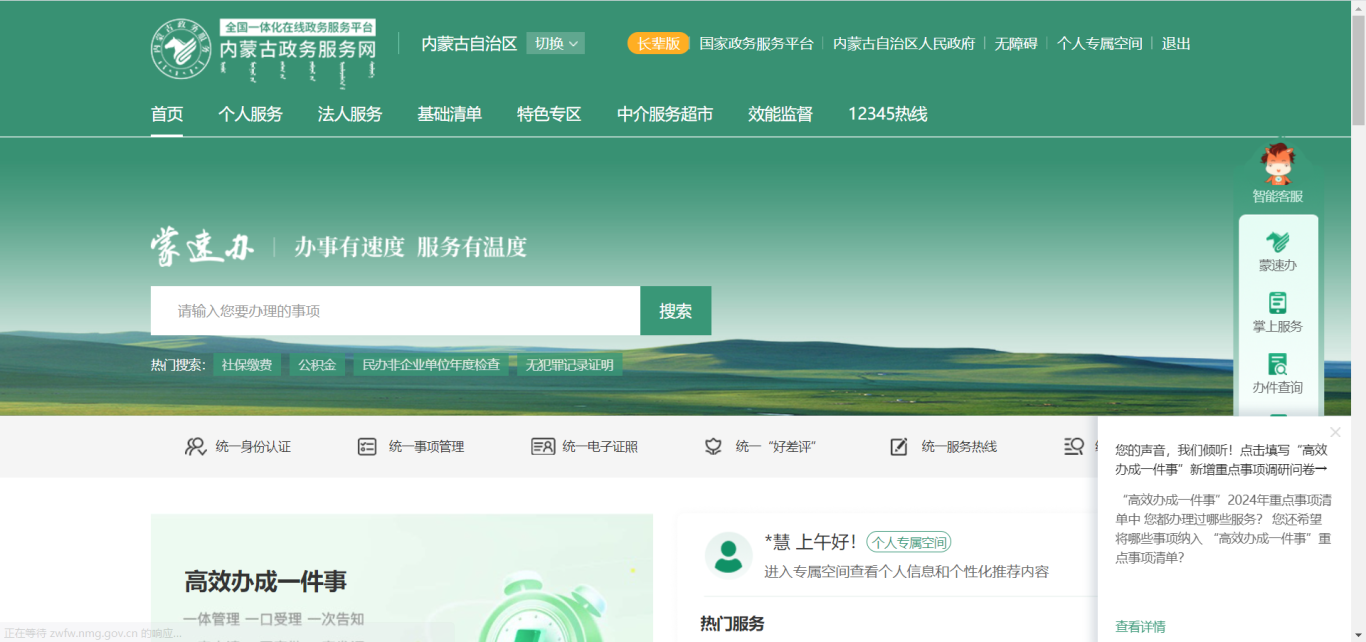
Task: Switch to 长辈版 mode
Action: [658, 43]
